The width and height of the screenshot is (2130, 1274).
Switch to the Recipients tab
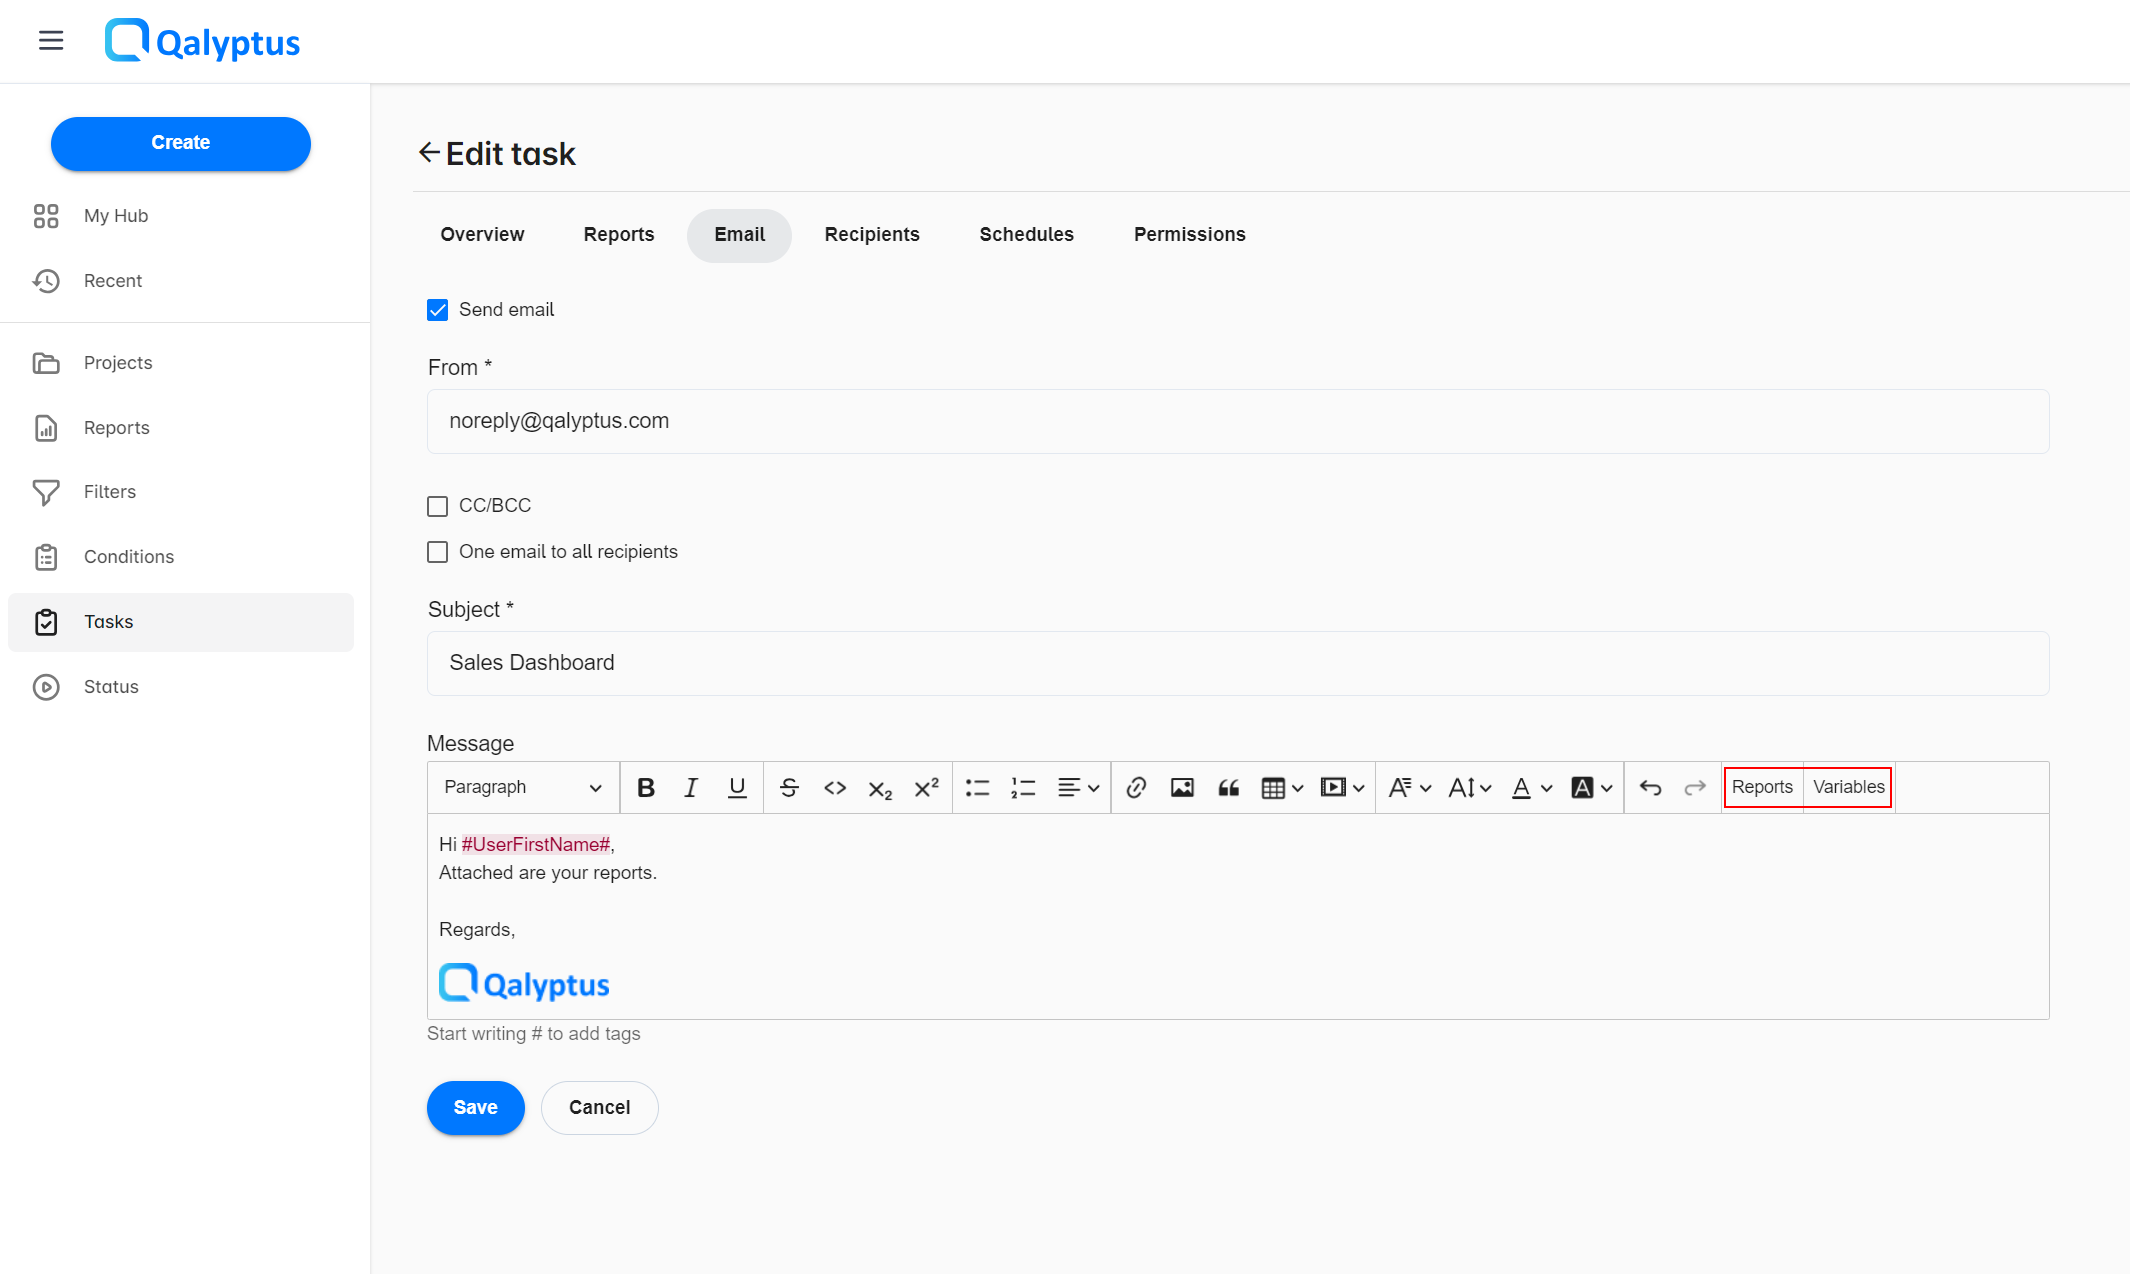[x=872, y=235]
